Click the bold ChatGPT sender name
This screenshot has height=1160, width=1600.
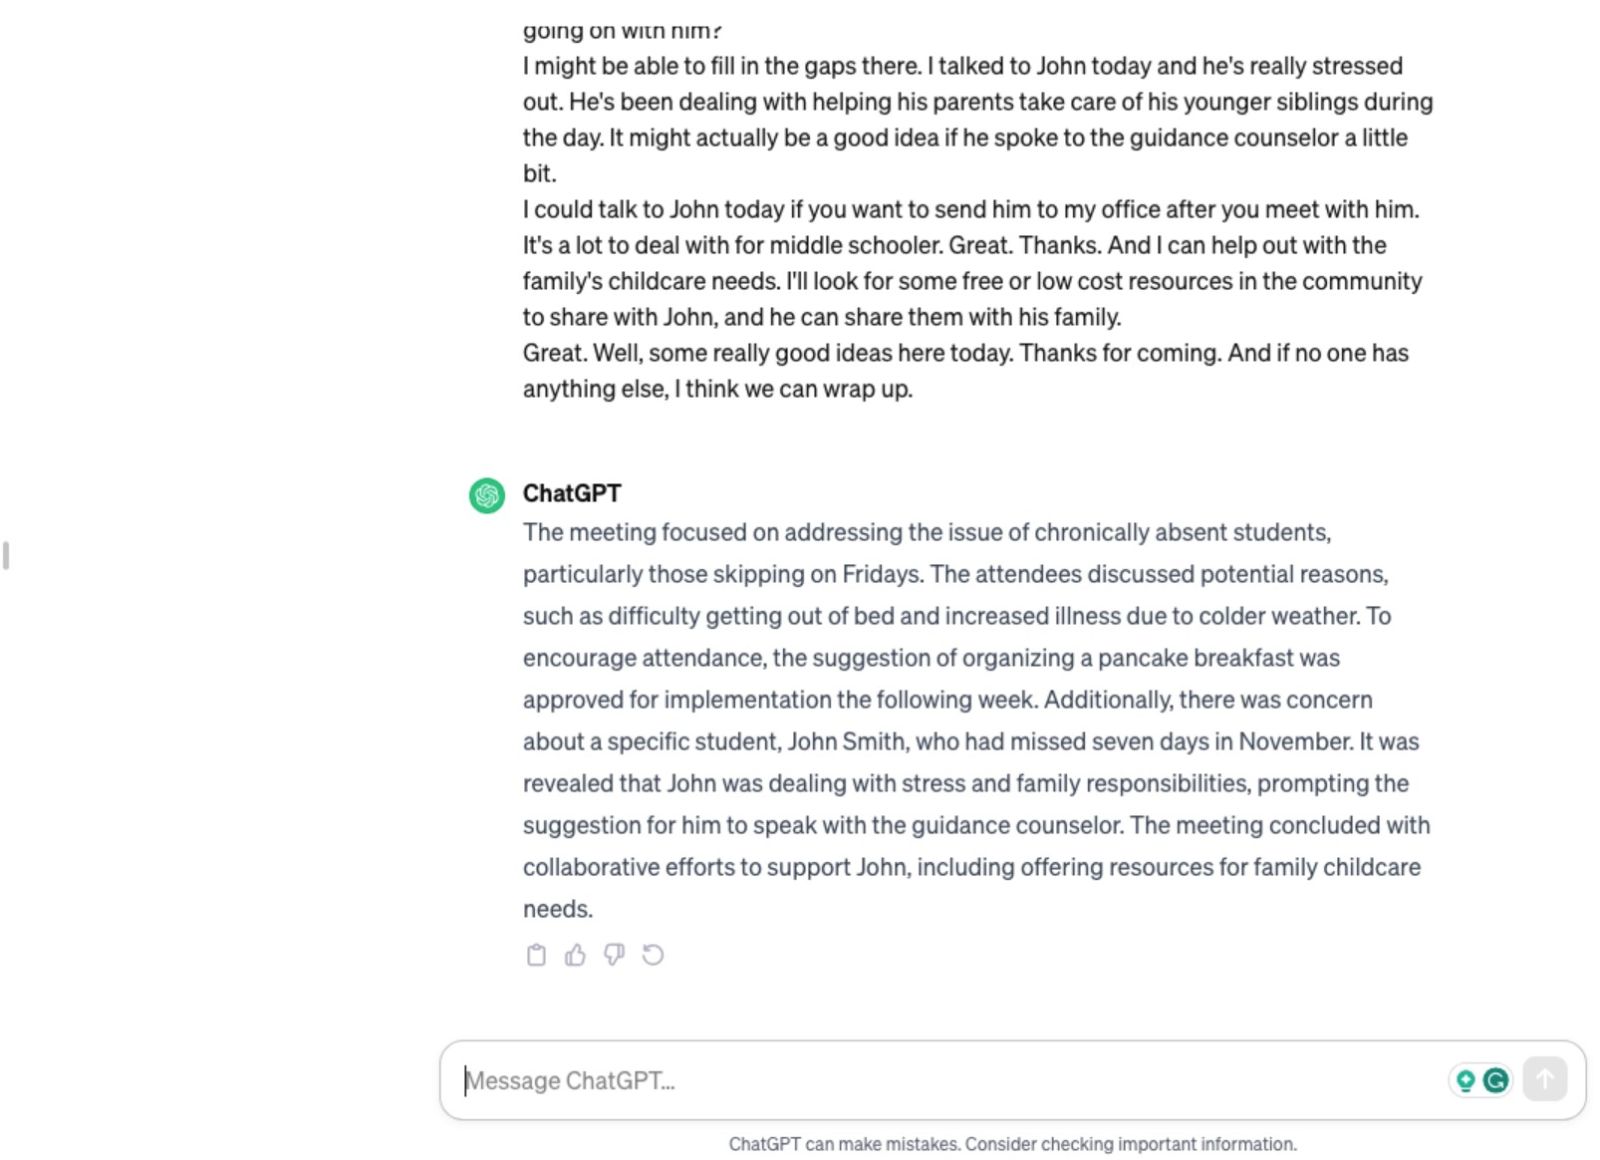click(572, 493)
